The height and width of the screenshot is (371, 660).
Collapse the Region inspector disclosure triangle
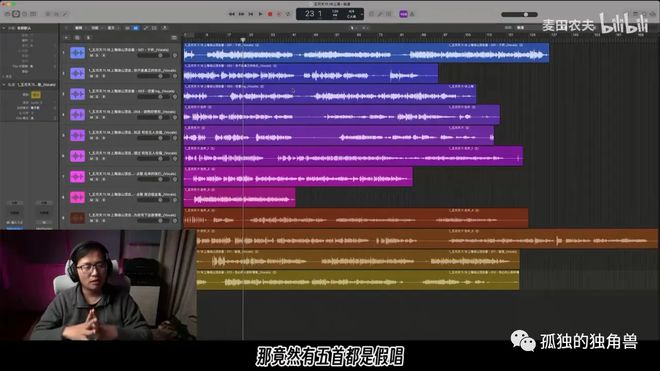point(4,28)
